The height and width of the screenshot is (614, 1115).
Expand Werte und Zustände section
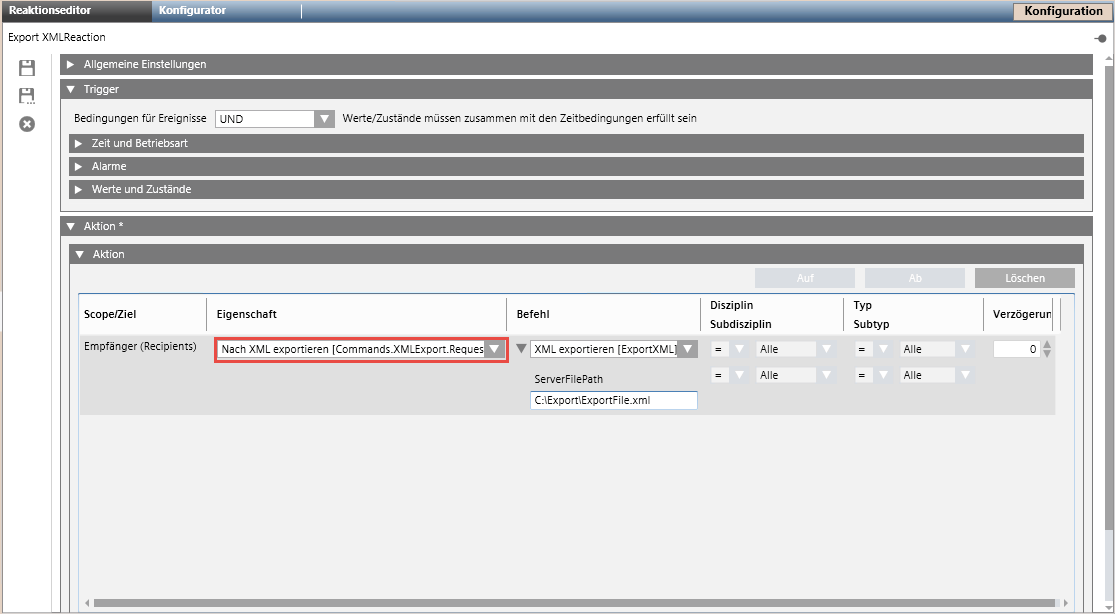[x=78, y=189]
